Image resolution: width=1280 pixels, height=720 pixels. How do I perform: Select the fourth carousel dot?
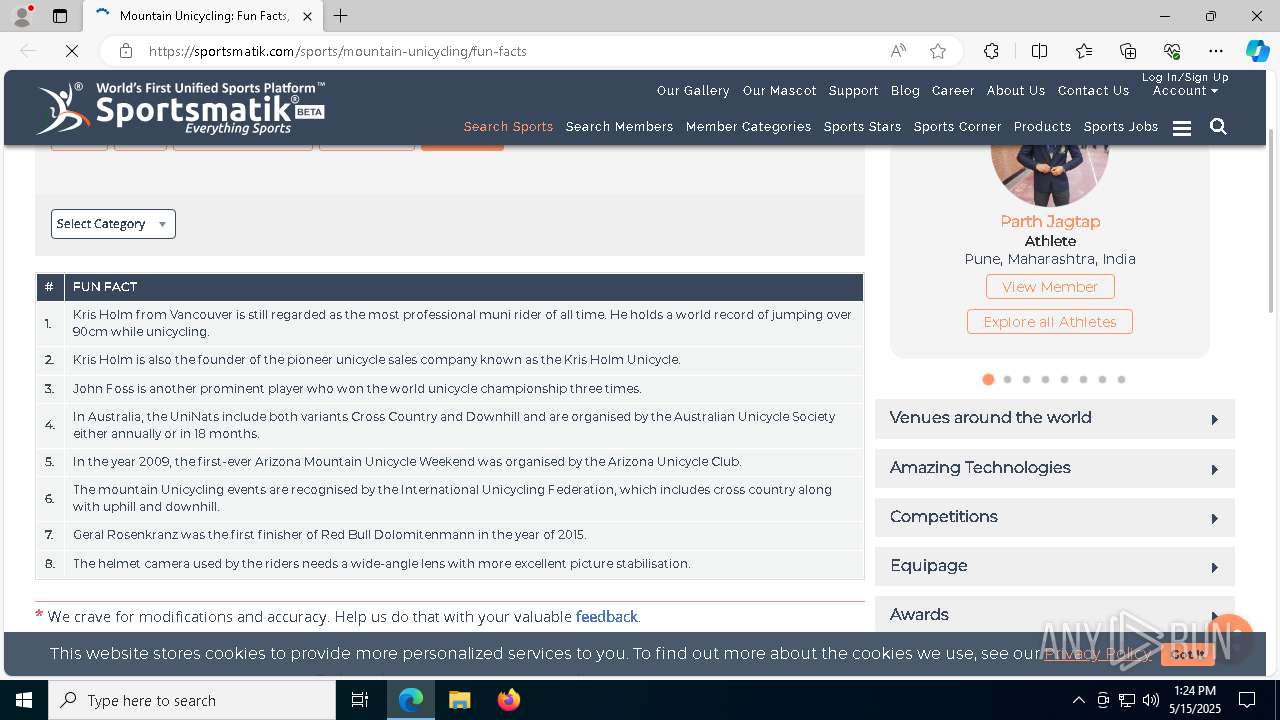(x=1045, y=379)
